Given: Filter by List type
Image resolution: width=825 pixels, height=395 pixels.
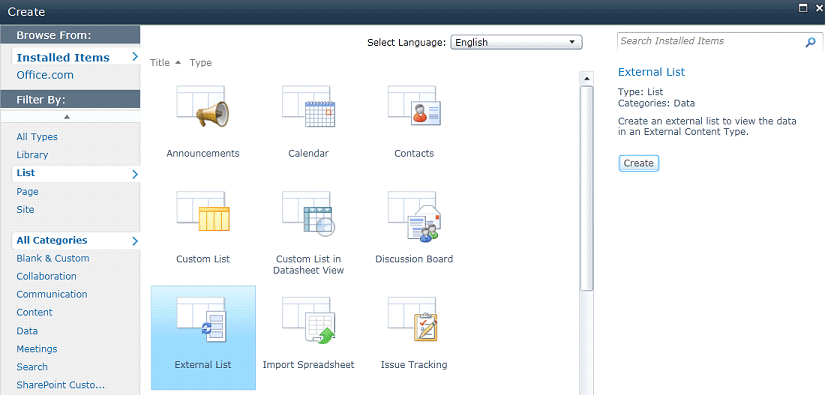Looking at the screenshot, I should point(75,173).
